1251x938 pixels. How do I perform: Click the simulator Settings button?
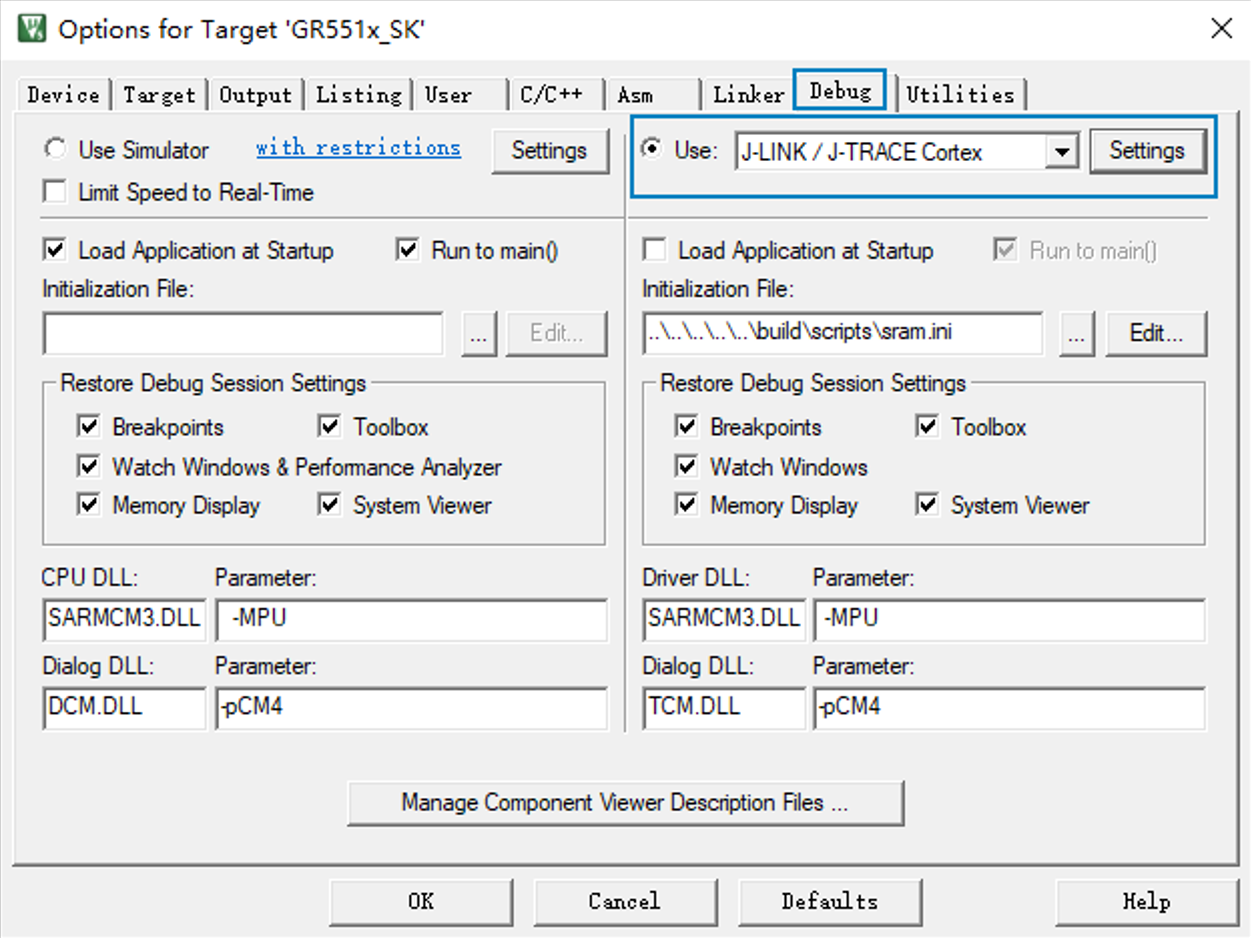549,150
